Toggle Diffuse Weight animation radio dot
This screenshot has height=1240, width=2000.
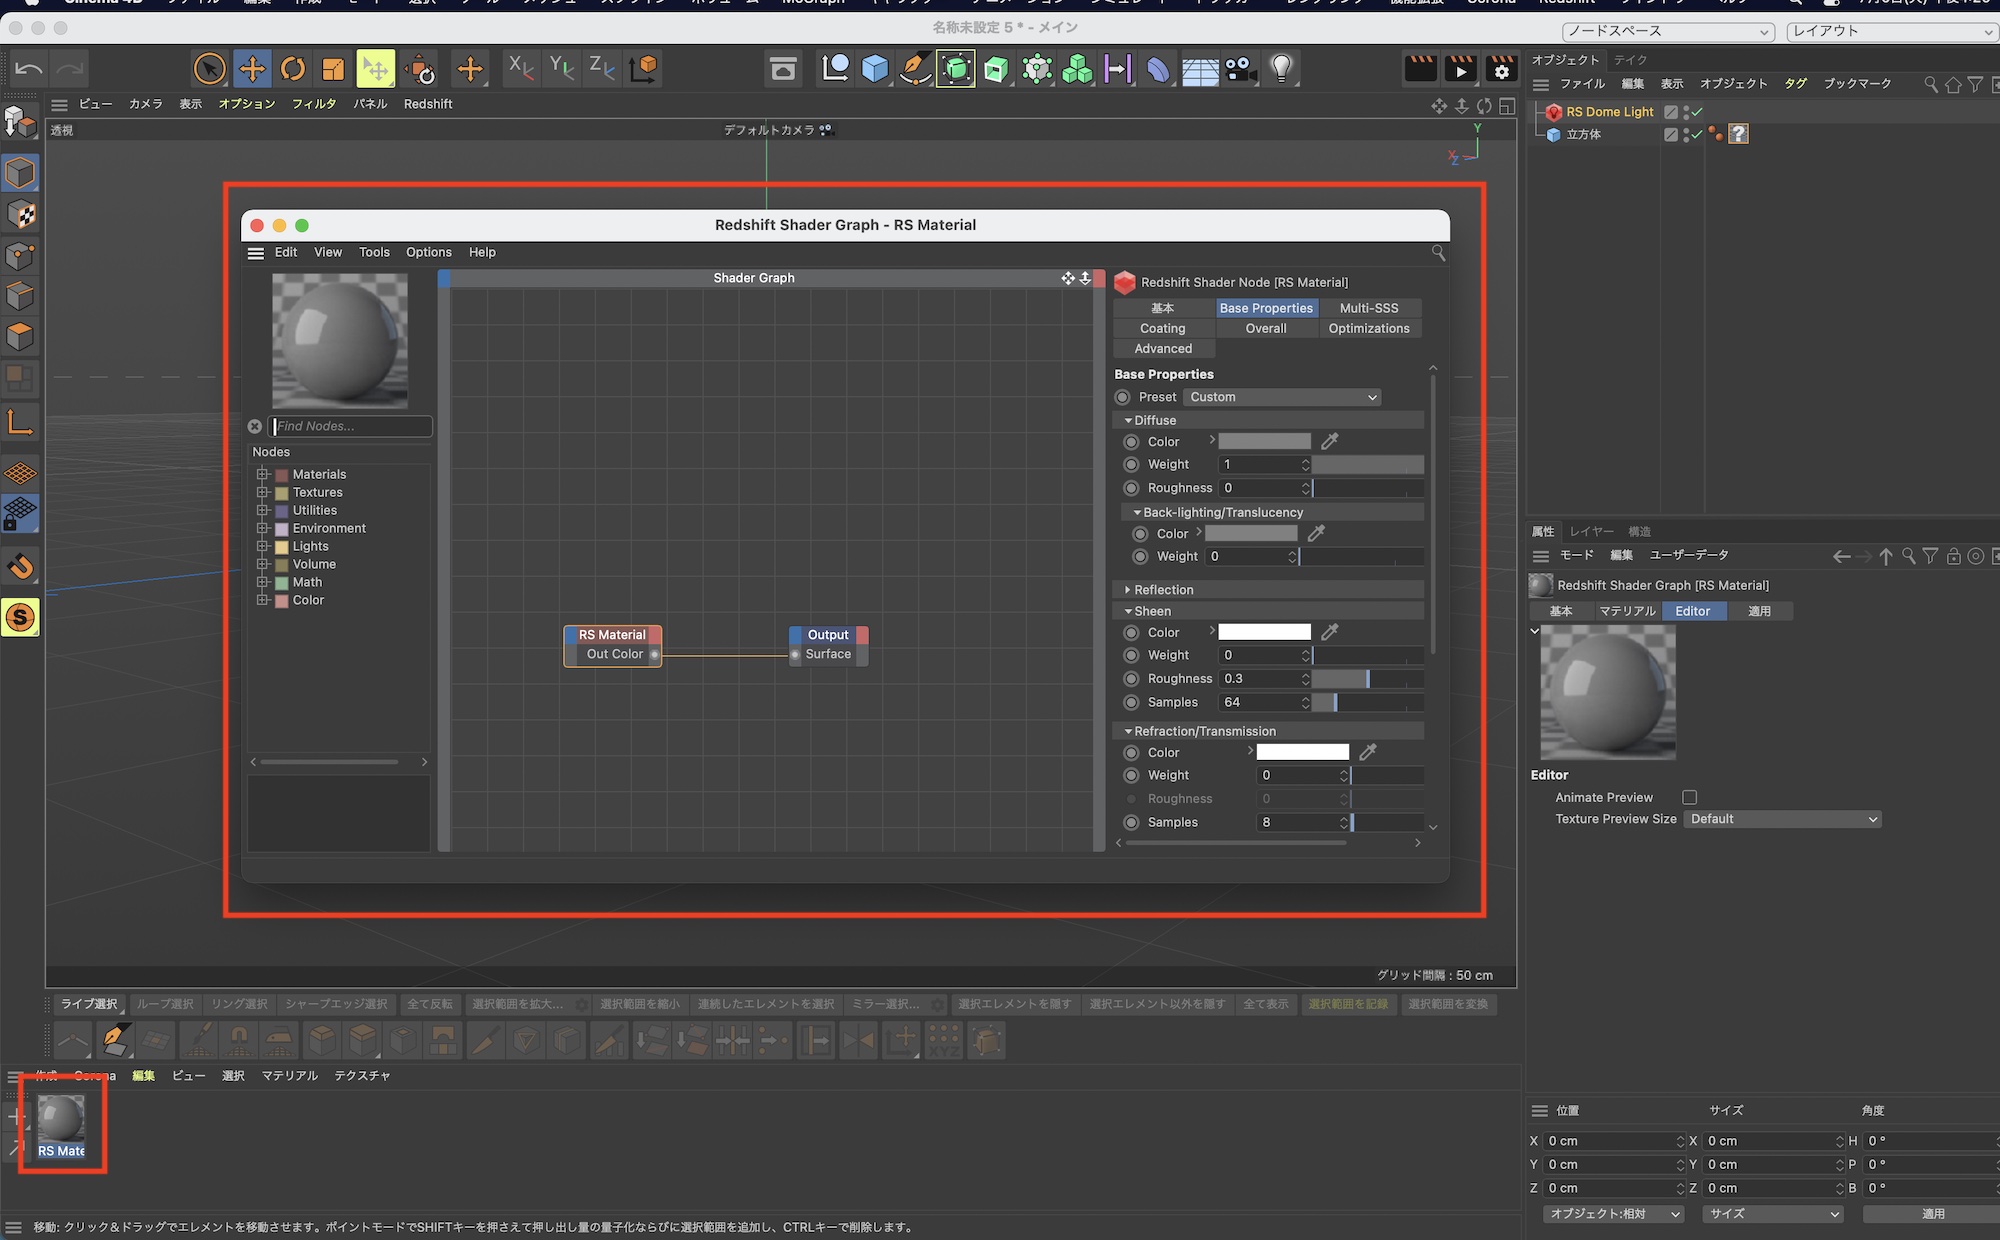1131,464
